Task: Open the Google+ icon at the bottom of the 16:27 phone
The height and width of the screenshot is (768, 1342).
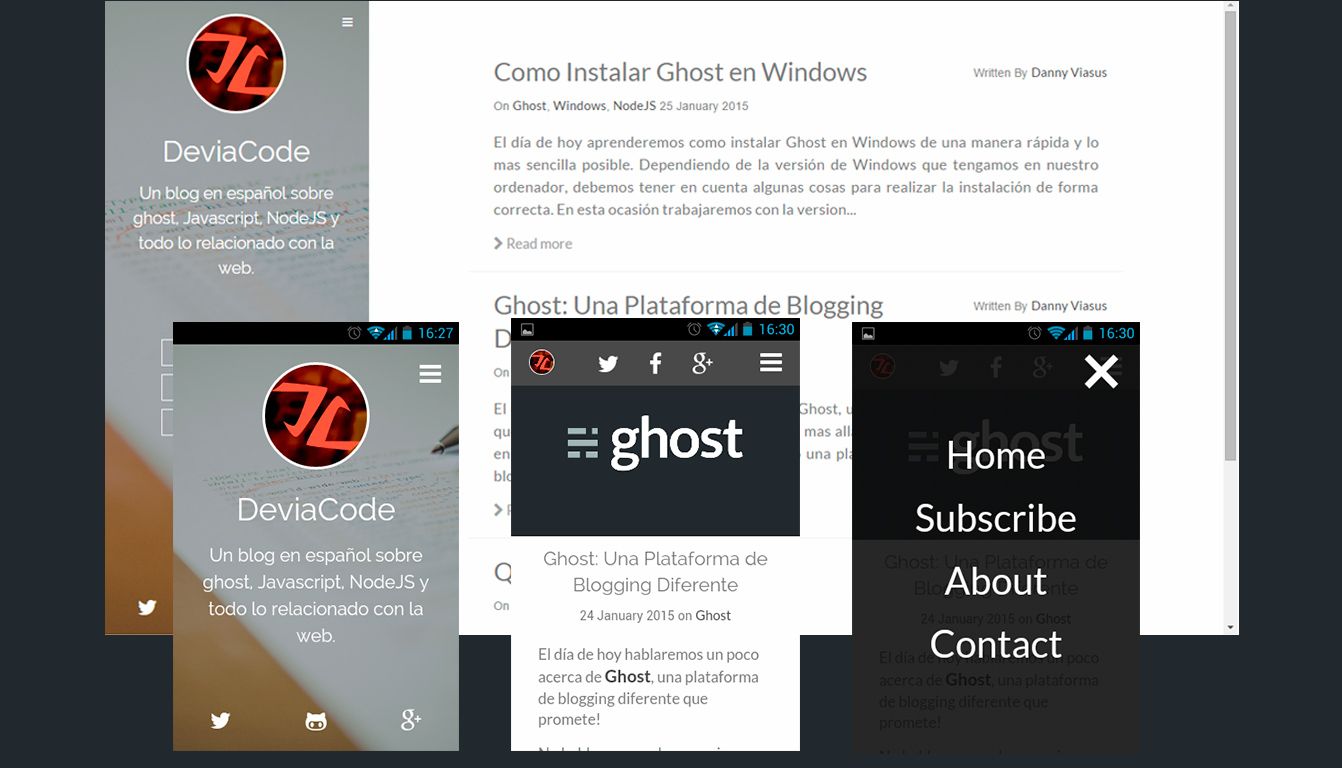Action: [x=411, y=719]
